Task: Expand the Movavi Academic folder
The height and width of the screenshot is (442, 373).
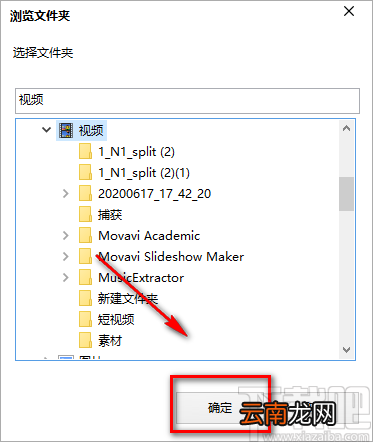Action: pos(66,235)
